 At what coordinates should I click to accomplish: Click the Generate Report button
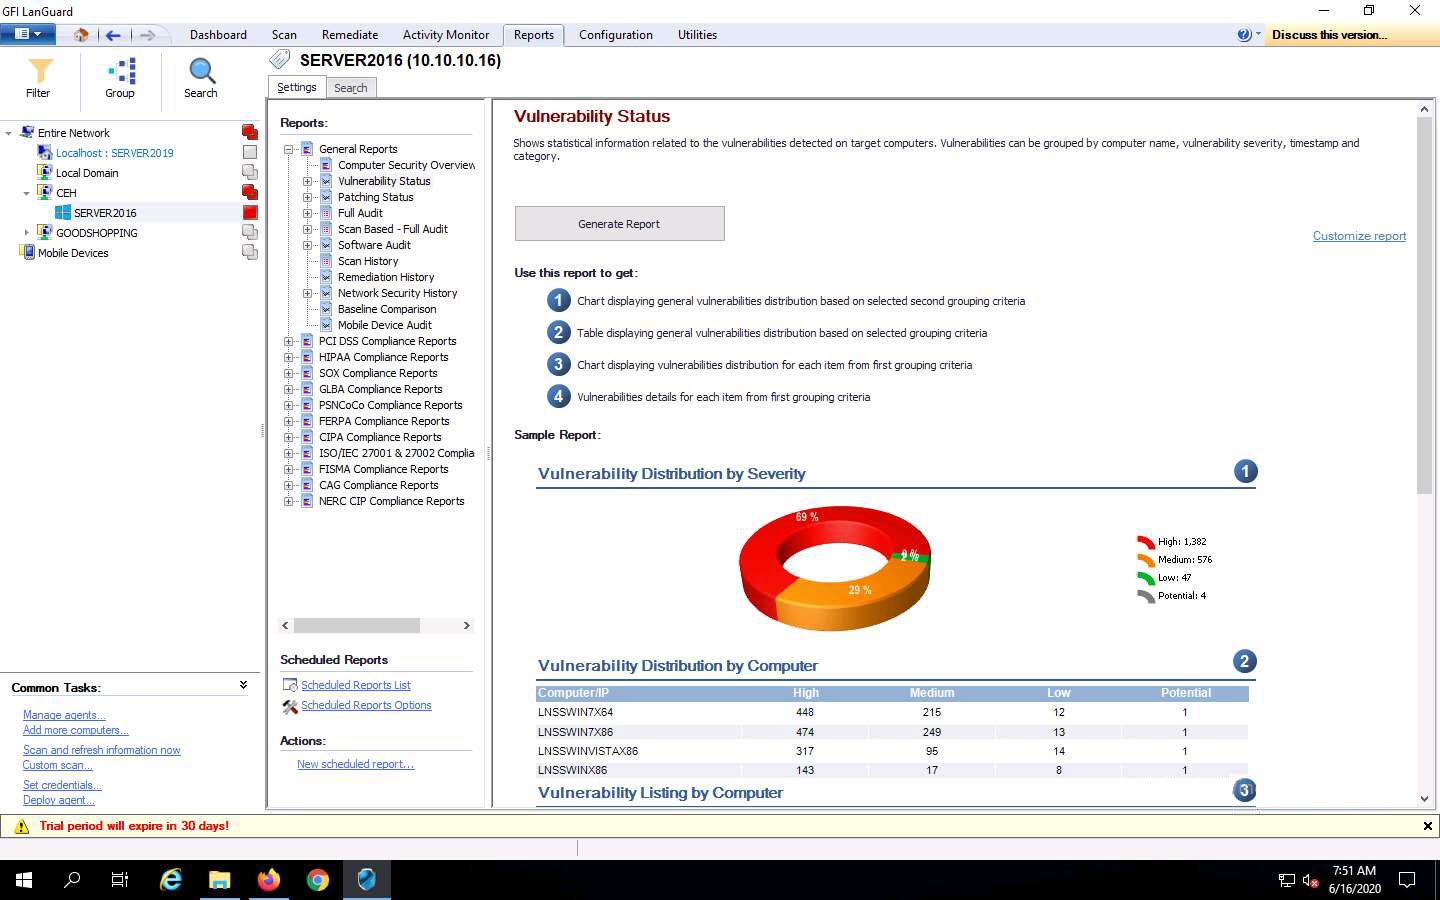pyautogui.click(x=619, y=224)
